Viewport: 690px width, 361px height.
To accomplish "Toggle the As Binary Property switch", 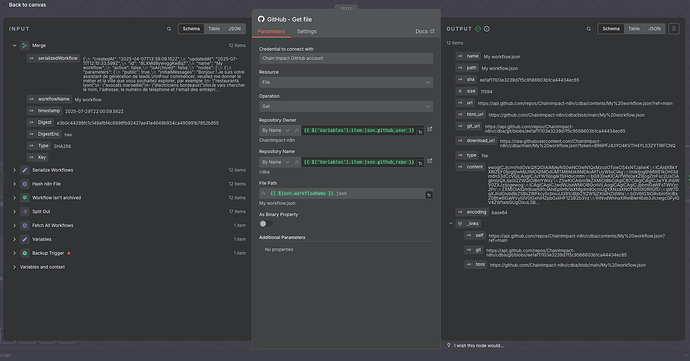I will 265,224.
